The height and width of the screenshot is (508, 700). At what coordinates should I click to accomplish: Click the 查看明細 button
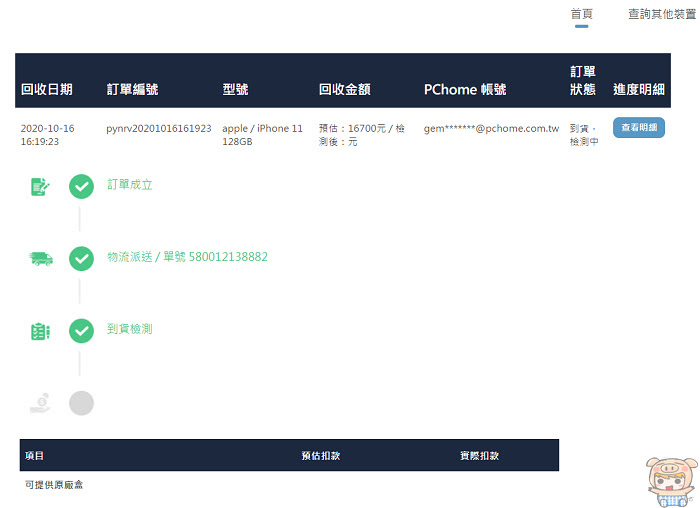point(638,128)
